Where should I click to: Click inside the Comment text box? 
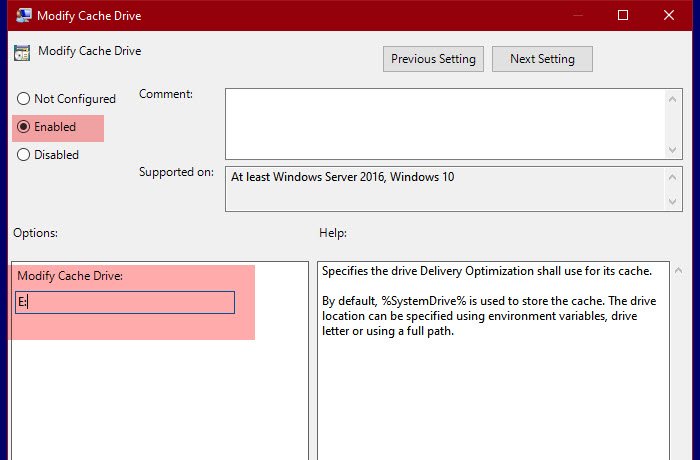pyautogui.click(x=444, y=123)
